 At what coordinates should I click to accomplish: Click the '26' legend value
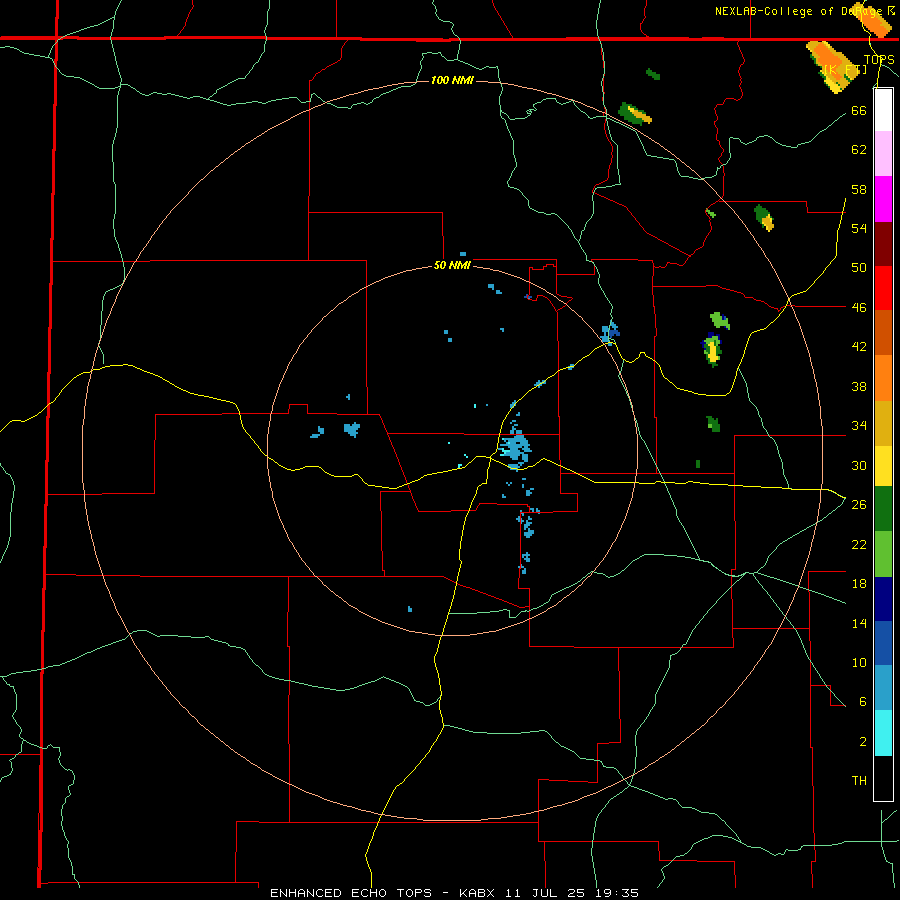tap(859, 505)
